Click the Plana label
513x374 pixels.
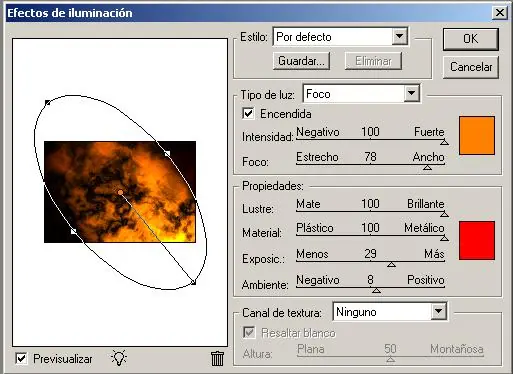[x=311, y=349]
